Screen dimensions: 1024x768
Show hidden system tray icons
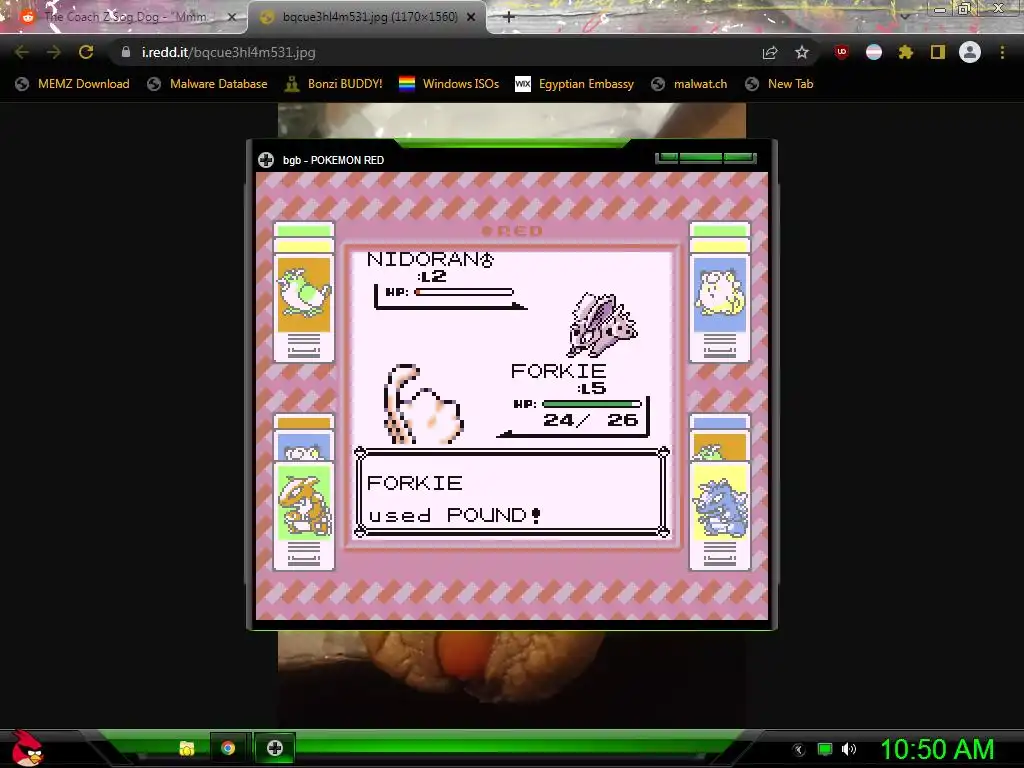pos(799,750)
